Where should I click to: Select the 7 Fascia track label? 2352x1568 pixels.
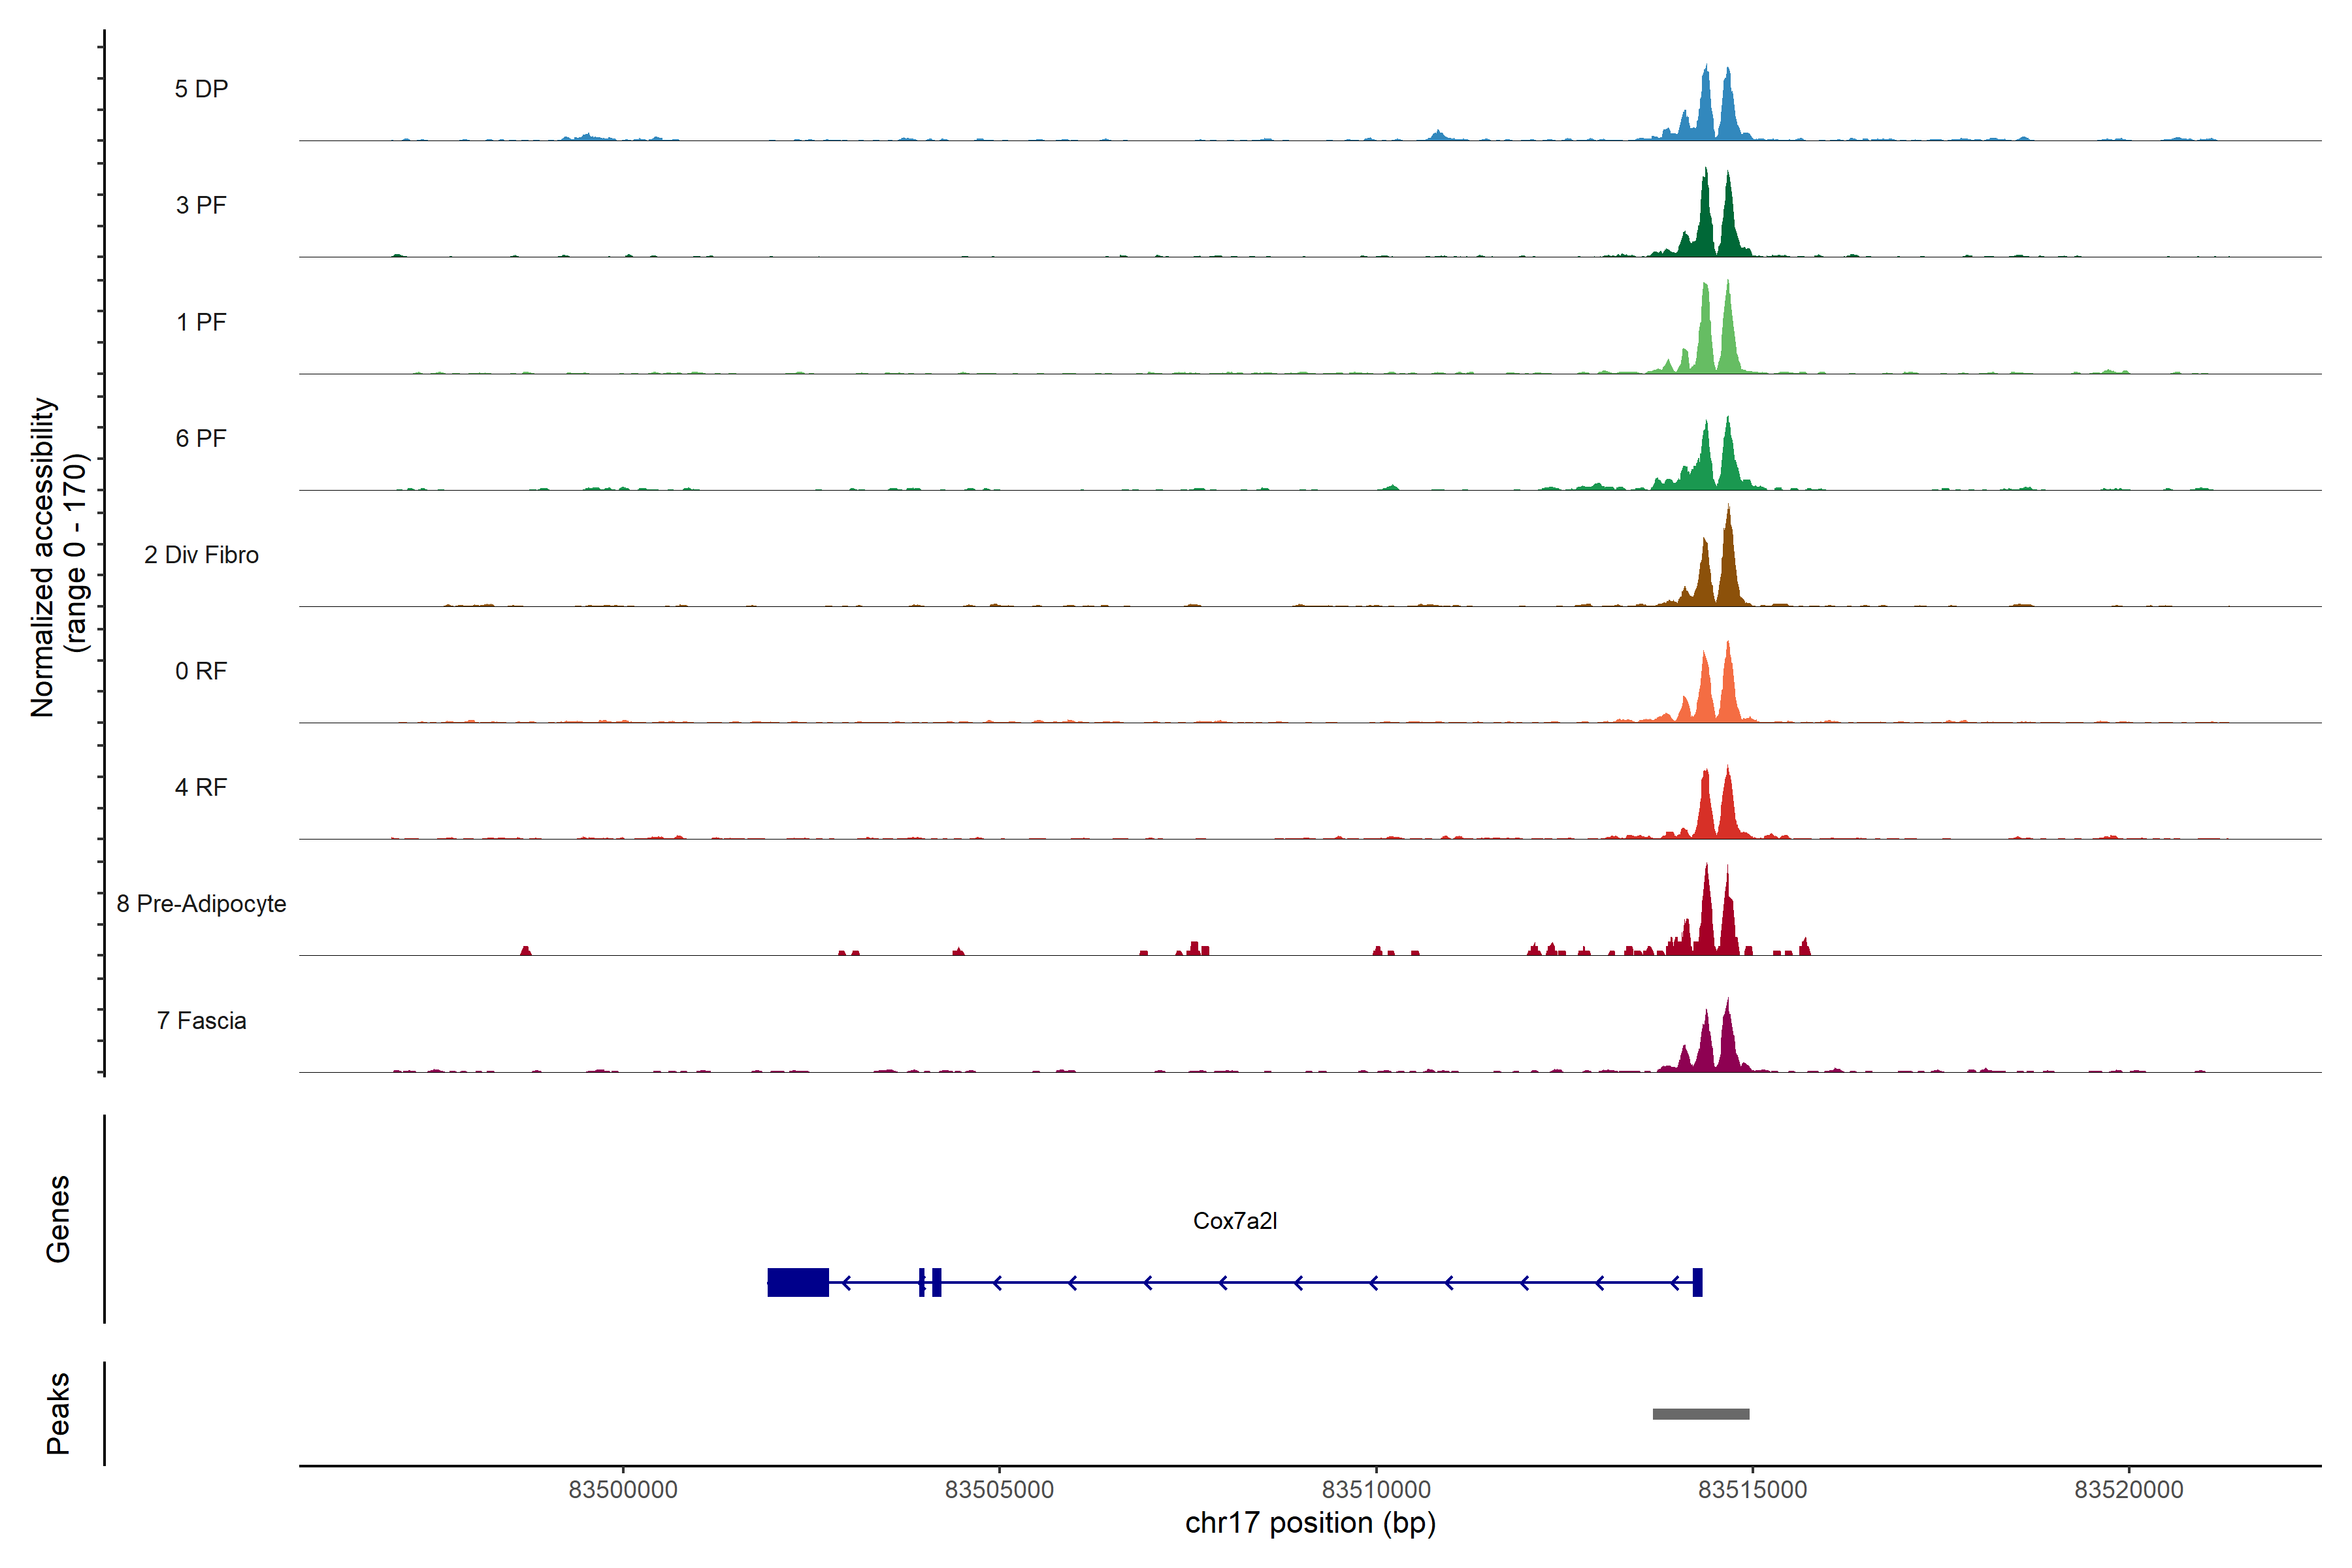point(201,1020)
